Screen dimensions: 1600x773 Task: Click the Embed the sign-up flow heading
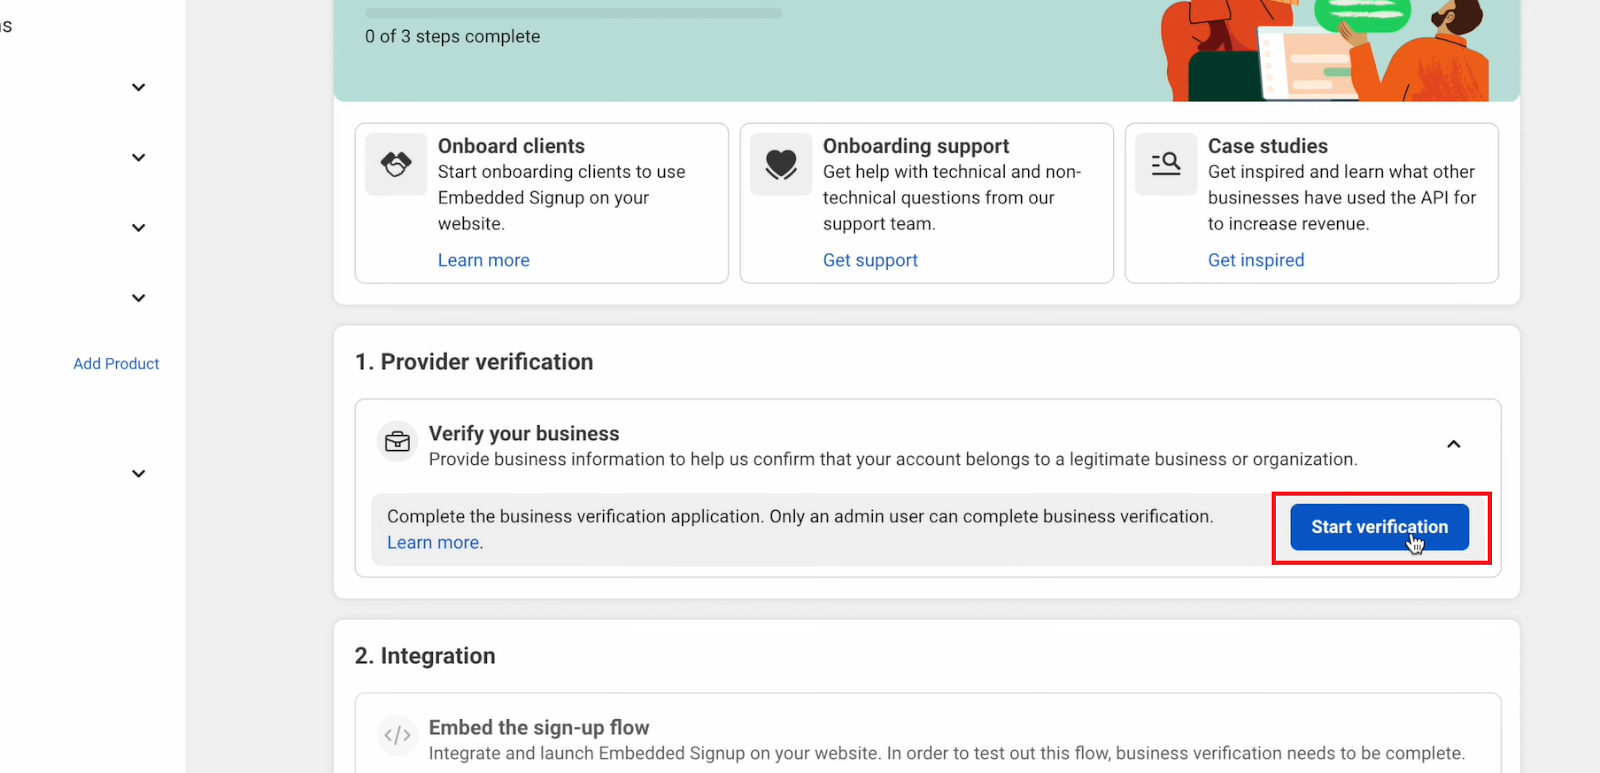click(539, 728)
